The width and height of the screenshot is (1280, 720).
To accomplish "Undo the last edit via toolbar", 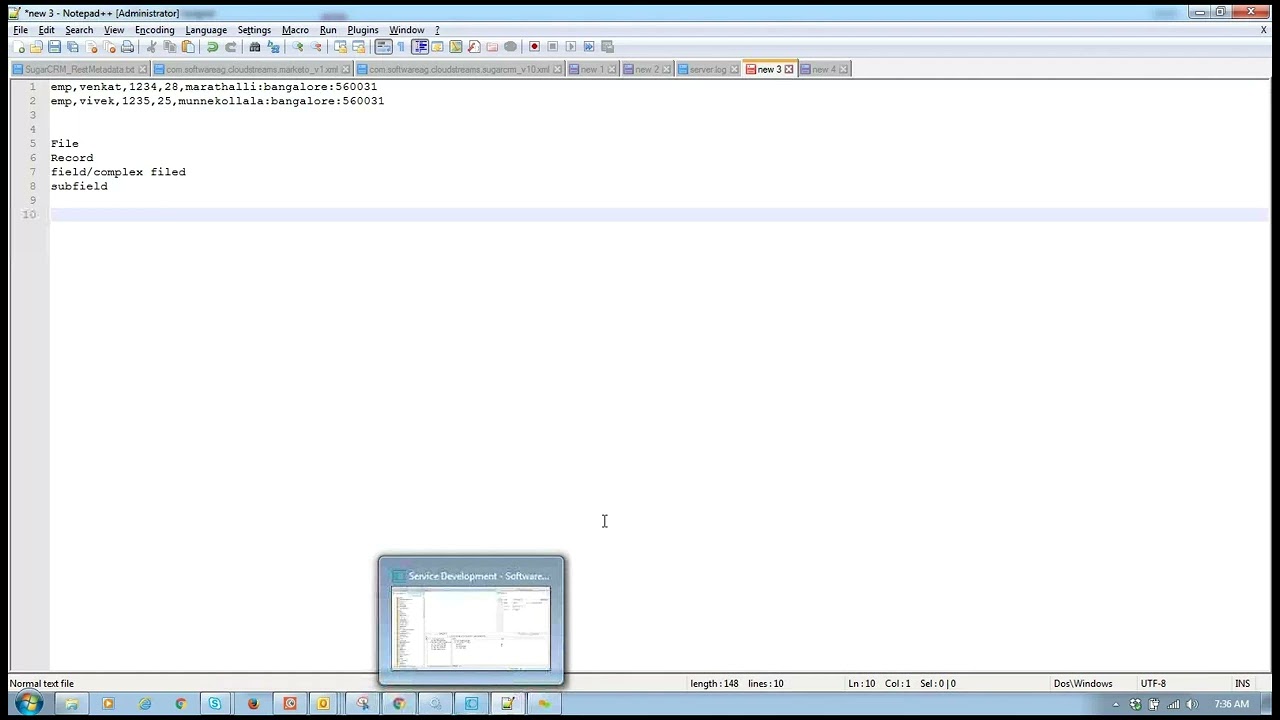I will click(x=212, y=47).
